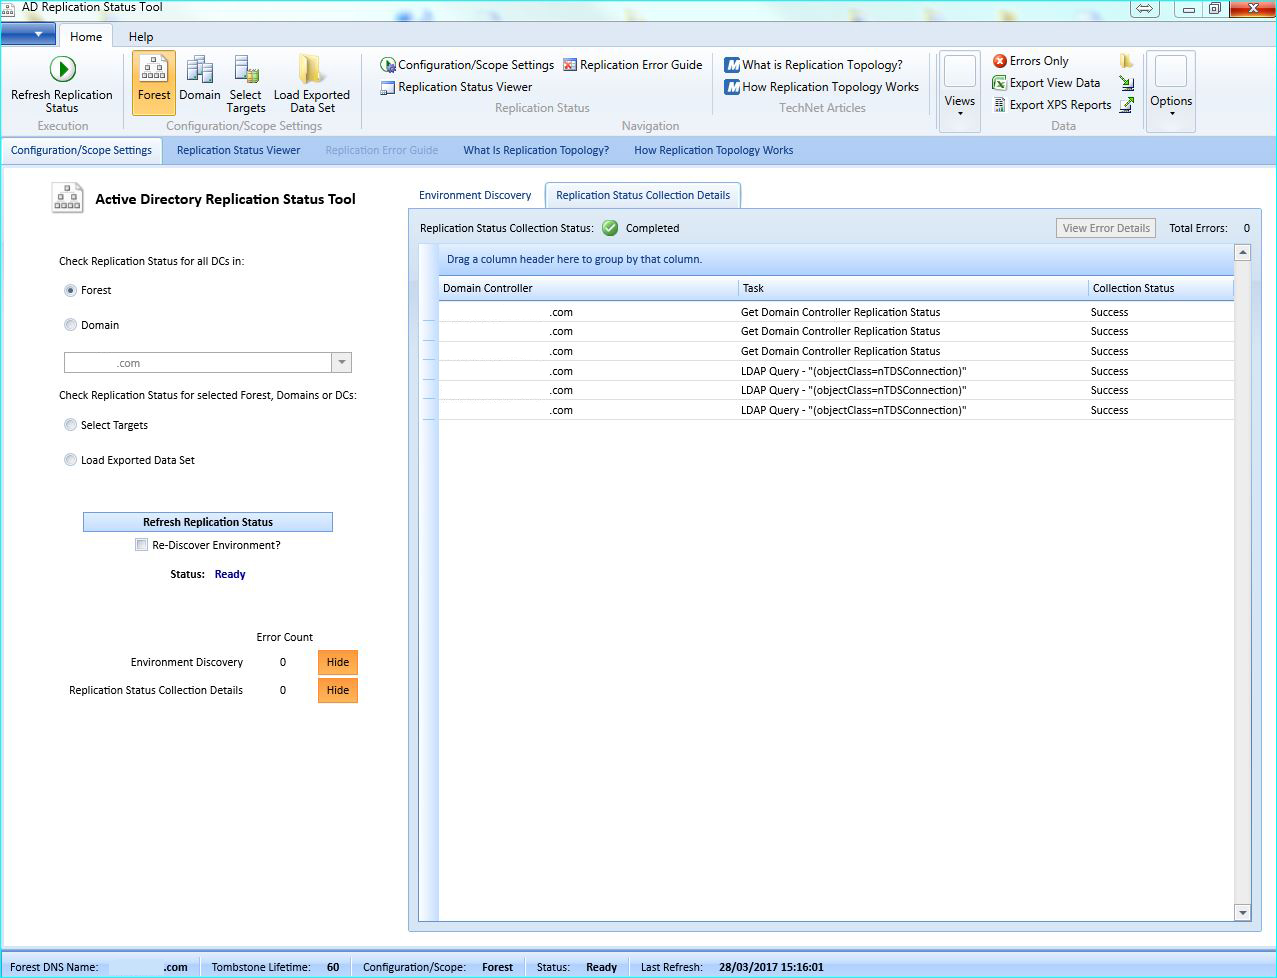Select the Configuration/Scope Settings document tab
The width and height of the screenshot is (1277, 978).
[x=81, y=150]
